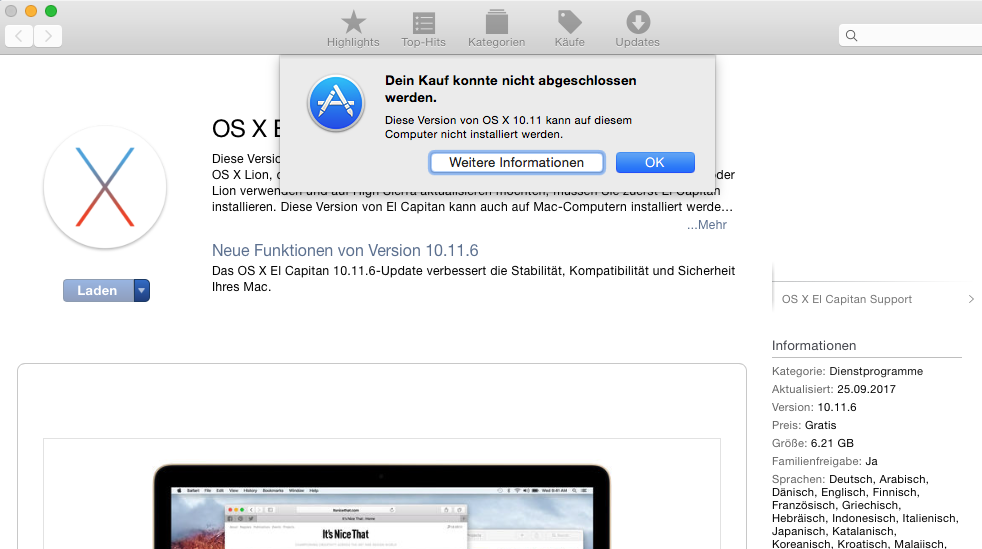This screenshot has width=982, height=549.
Task: Click the App Store icon in the dialog
Action: (x=336, y=103)
